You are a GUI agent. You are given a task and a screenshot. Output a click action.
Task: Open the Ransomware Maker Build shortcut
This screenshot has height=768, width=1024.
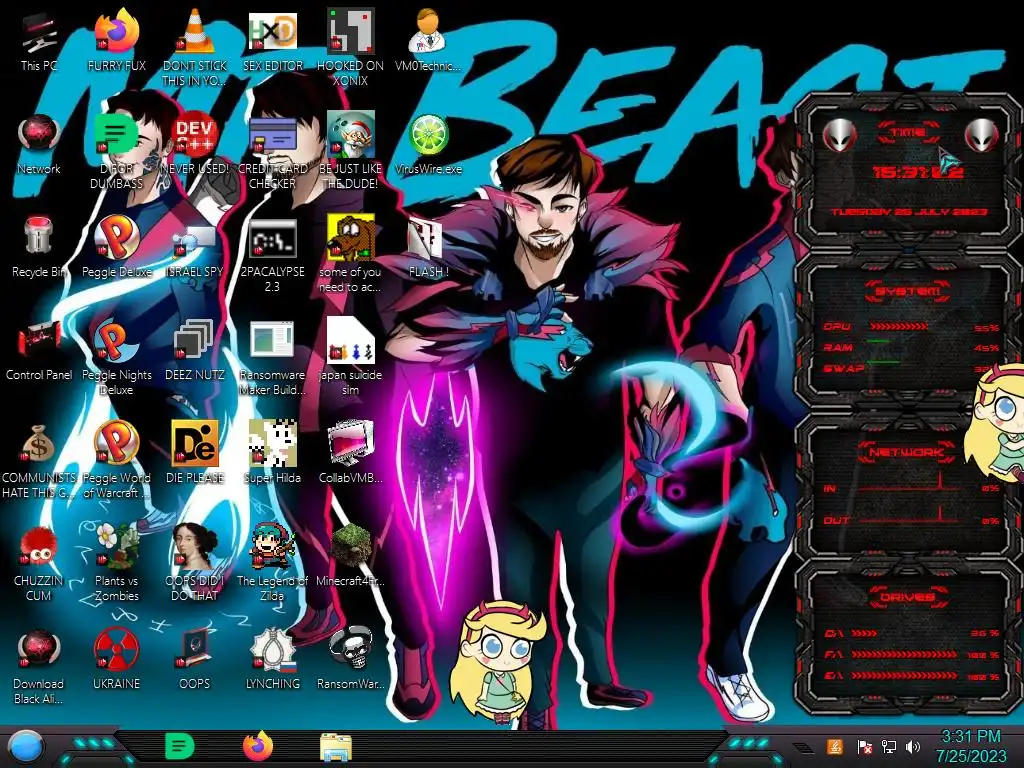pos(272,340)
